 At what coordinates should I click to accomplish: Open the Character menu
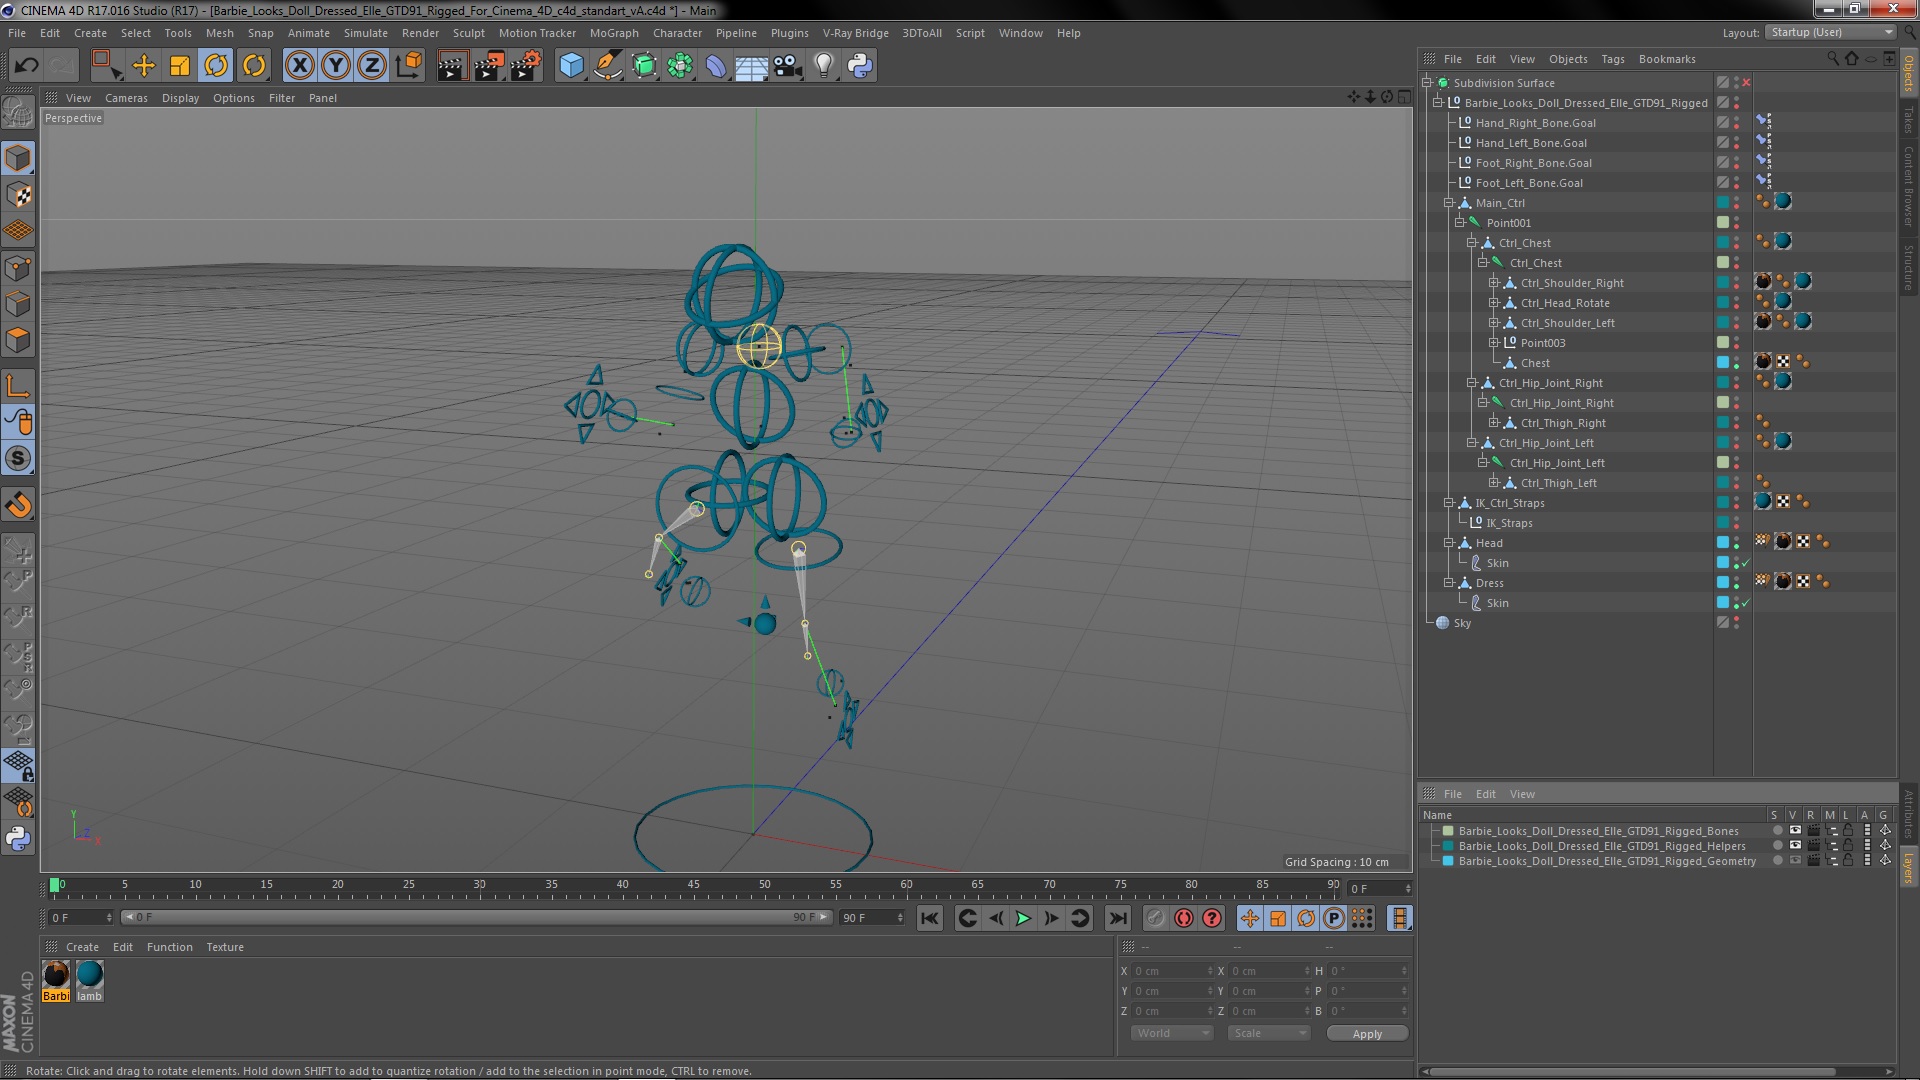click(x=677, y=33)
